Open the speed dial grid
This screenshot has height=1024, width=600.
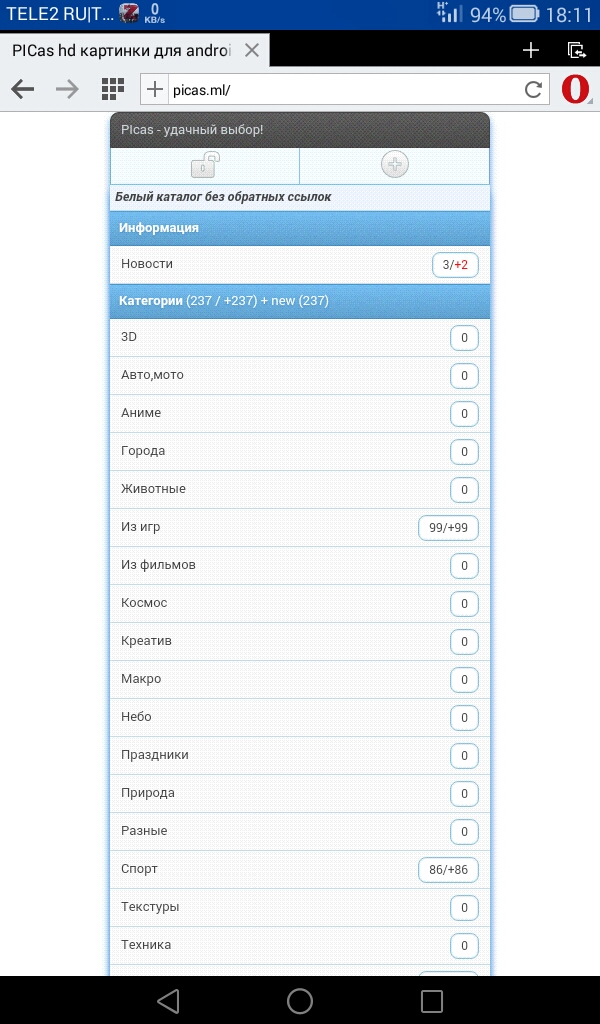112,90
